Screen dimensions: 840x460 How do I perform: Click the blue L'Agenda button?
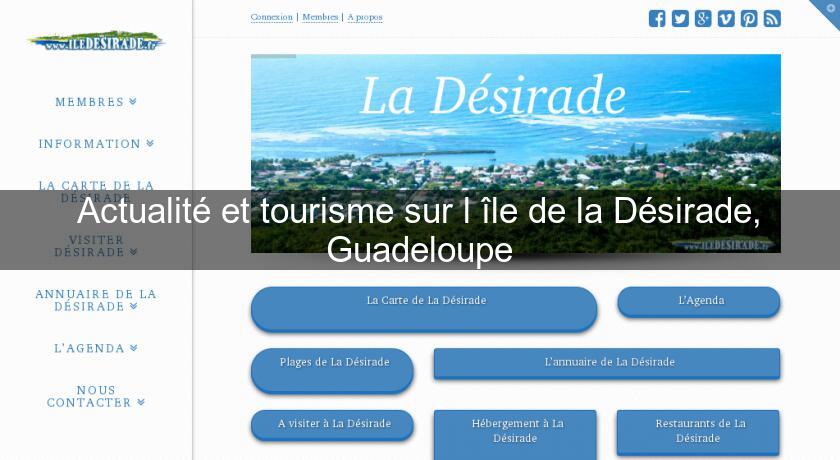click(x=699, y=301)
